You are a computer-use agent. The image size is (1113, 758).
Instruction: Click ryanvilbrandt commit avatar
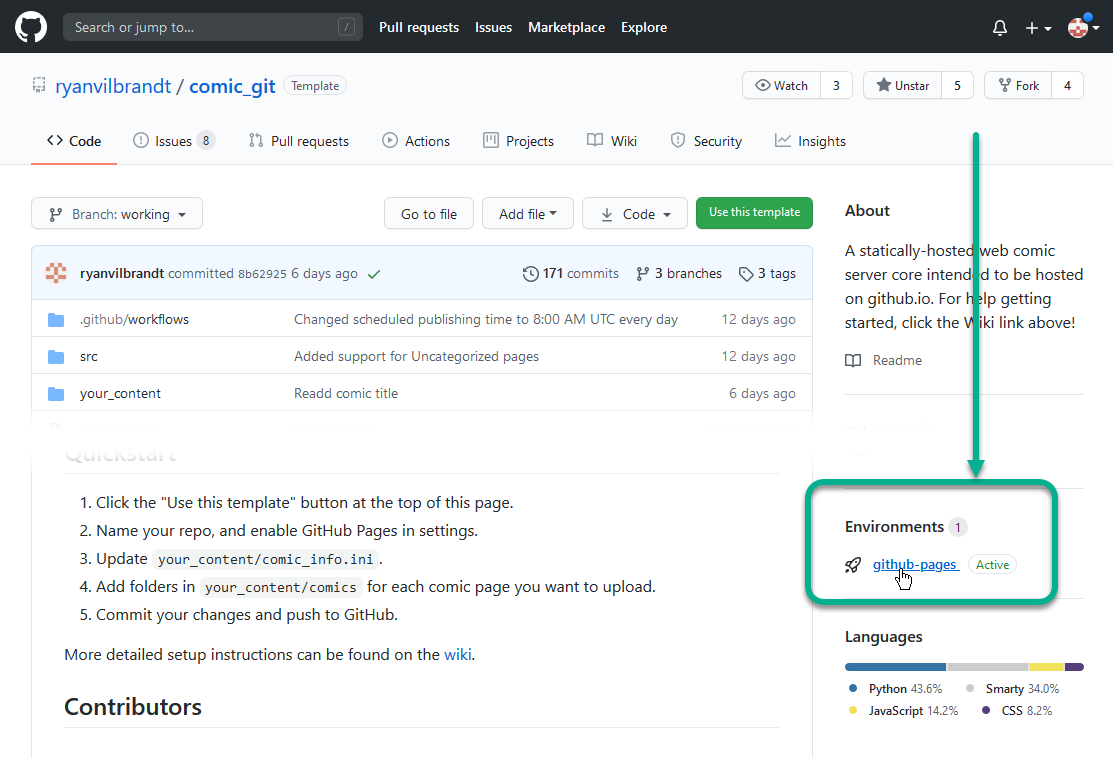(x=56, y=273)
